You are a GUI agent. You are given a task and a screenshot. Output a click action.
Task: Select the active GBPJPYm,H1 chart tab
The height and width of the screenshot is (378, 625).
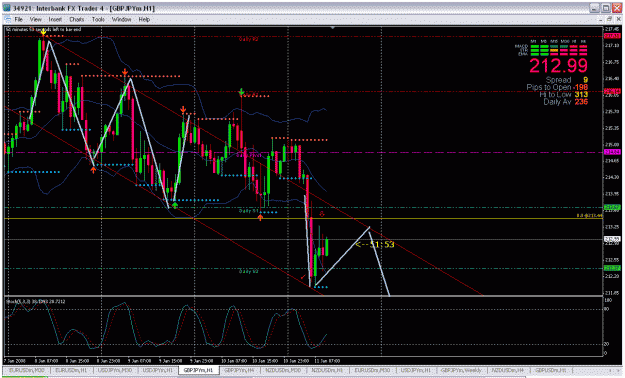click(x=199, y=370)
